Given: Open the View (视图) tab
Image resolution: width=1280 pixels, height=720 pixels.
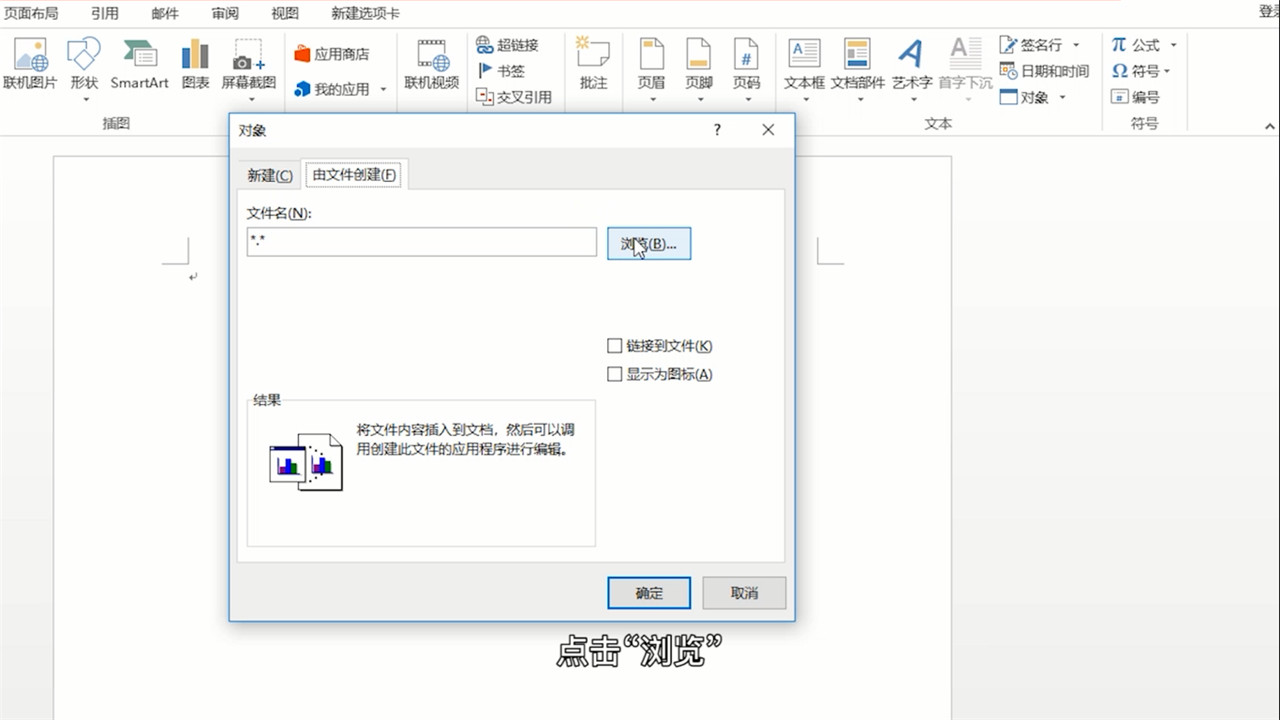Looking at the screenshot, I should coord(285,13).
